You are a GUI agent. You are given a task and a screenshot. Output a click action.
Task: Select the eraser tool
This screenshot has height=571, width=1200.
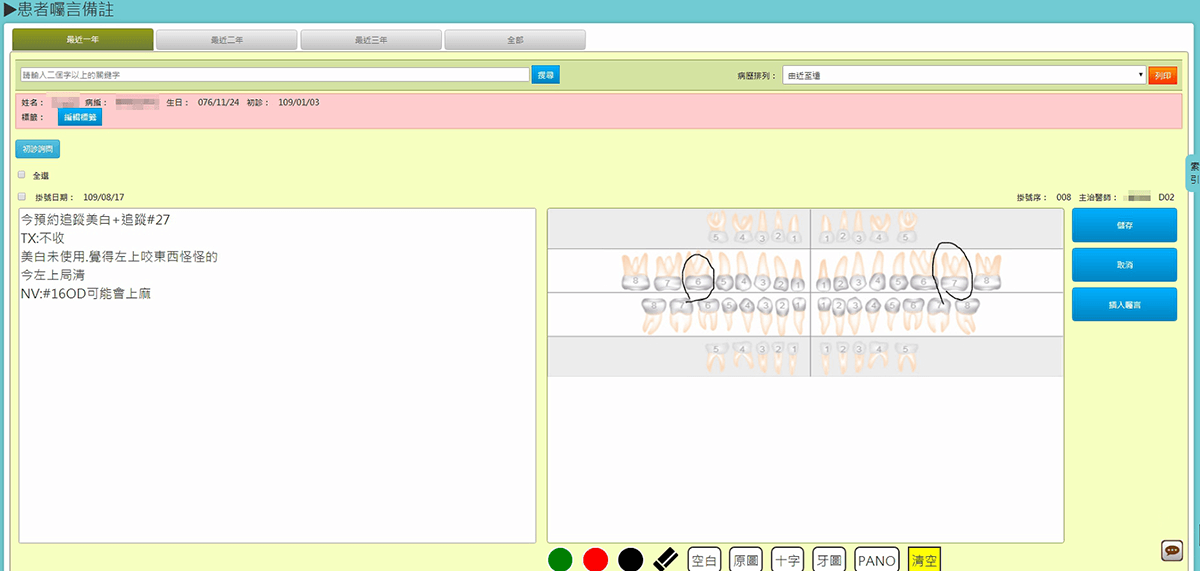[666, 560]
